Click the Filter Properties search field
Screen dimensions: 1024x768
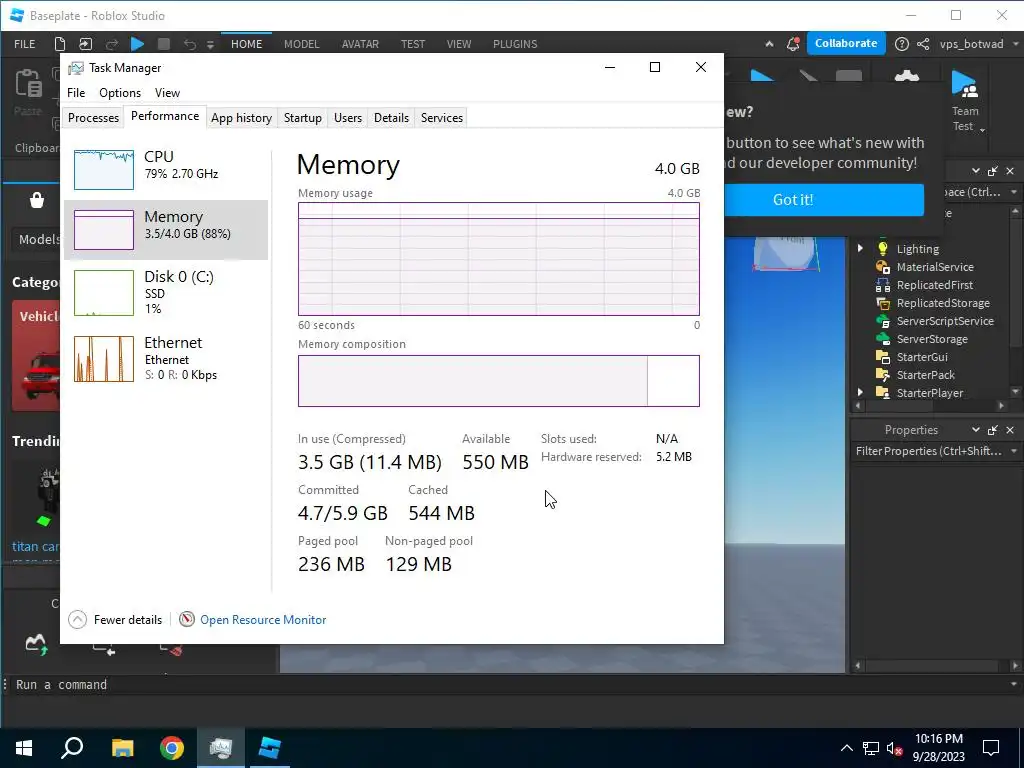coord(928,451)
